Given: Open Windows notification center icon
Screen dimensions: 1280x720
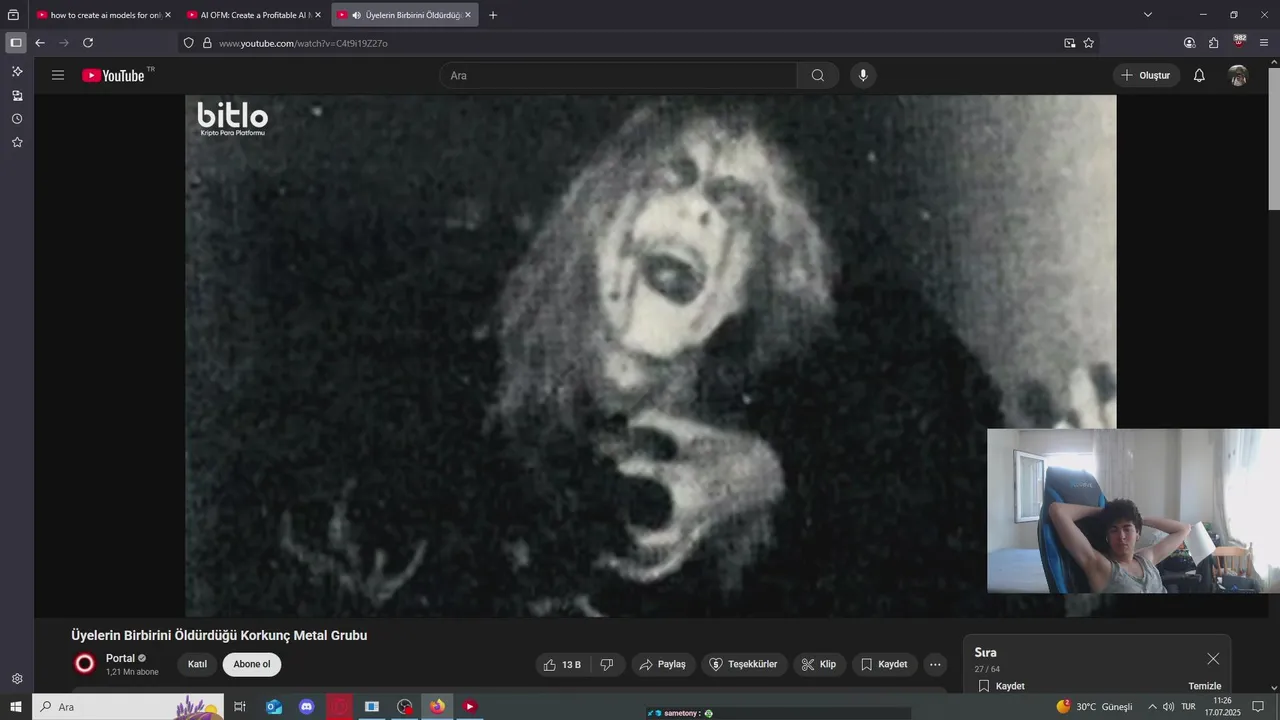Looking at the screenshot, I should (x=1258, y=707).
